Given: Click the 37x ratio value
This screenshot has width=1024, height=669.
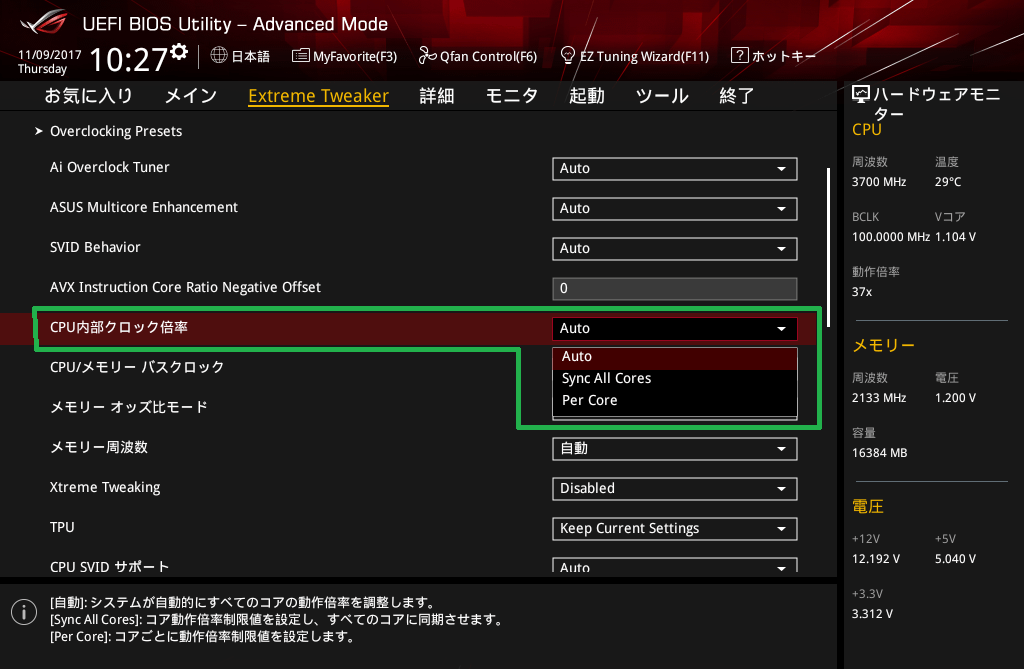Looking at the screenshot, I should coord(861,292).
